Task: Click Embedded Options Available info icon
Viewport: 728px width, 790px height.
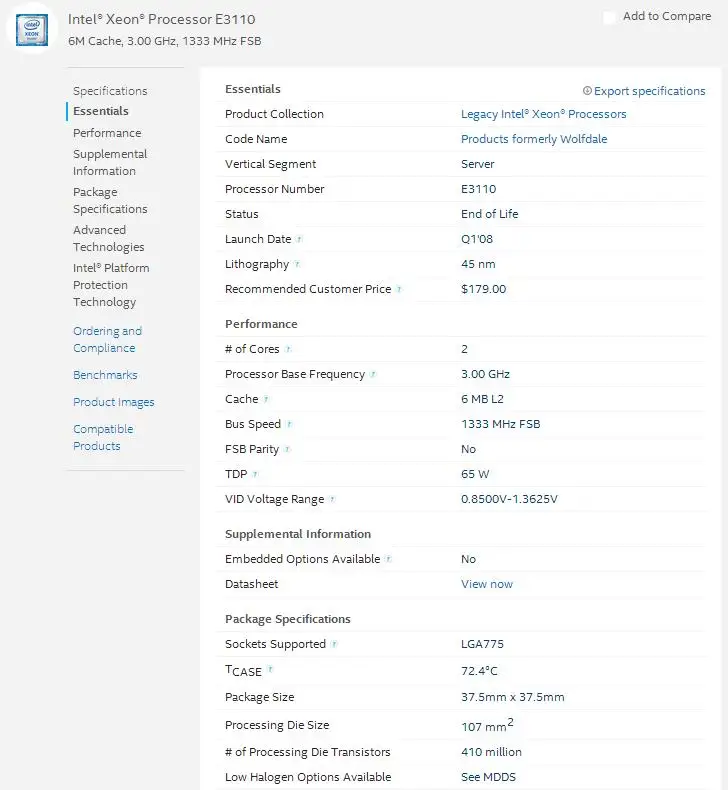Action: click(388, 559)
